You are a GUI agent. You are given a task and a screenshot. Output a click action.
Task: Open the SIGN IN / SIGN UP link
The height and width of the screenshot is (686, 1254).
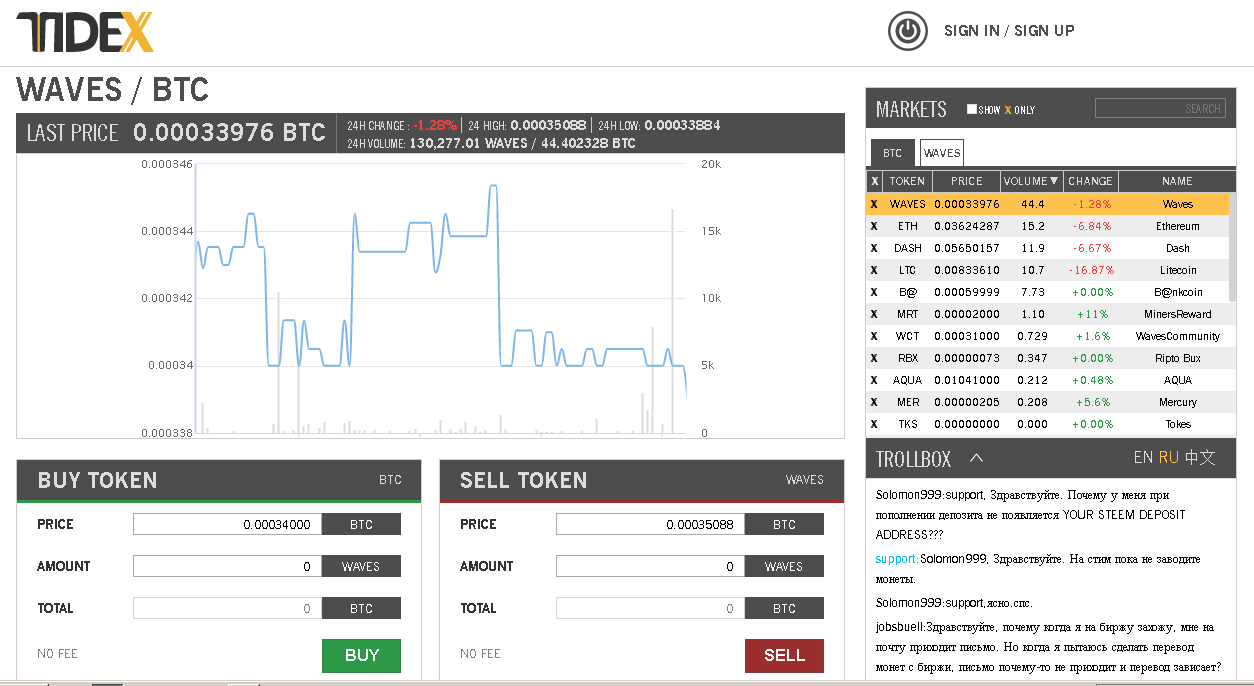1009,31
